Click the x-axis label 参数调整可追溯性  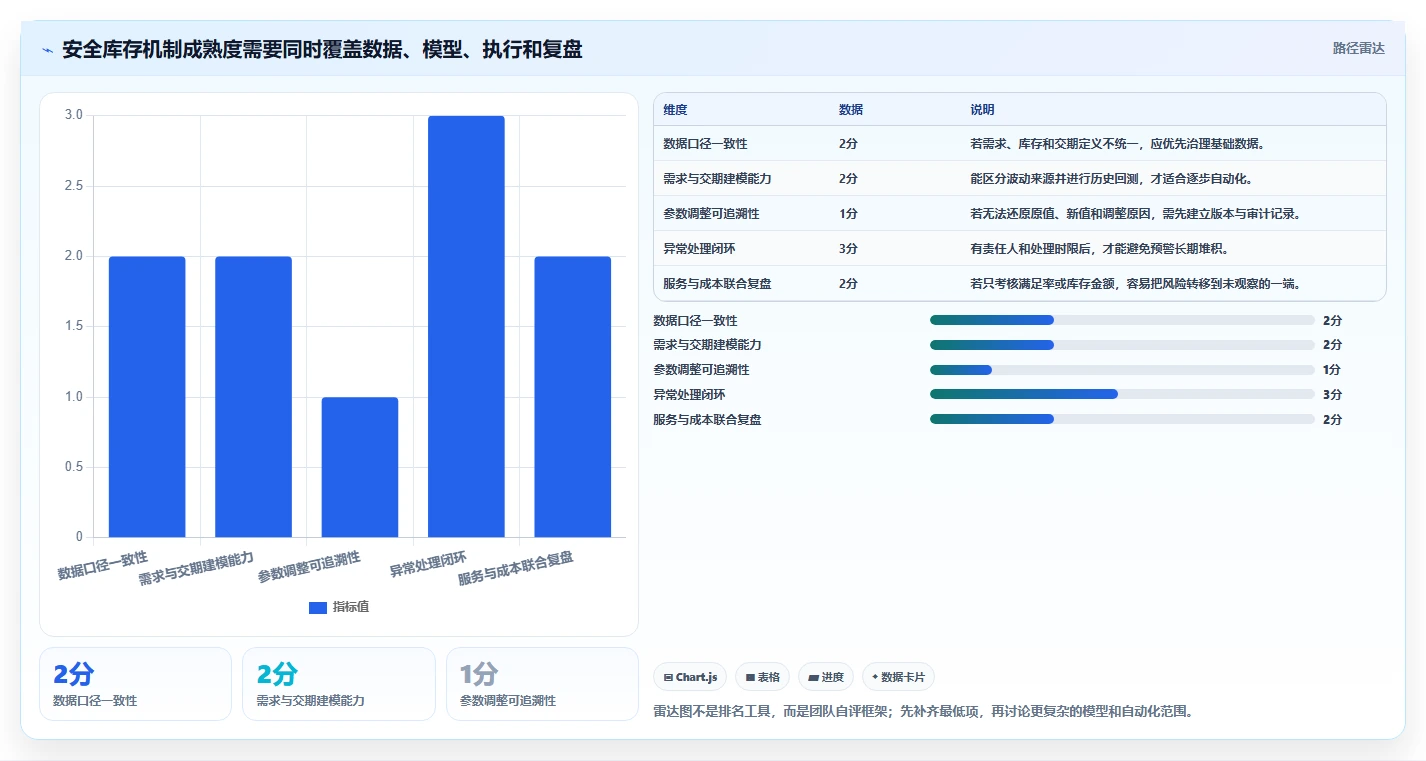[x=309, y=568]
